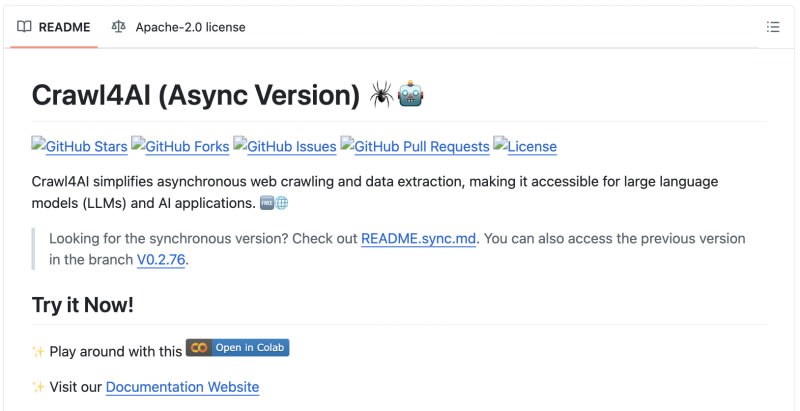Visit the Documentation Website link
Viewport: 800px width, 411px height.
click(x=182, y=387)
